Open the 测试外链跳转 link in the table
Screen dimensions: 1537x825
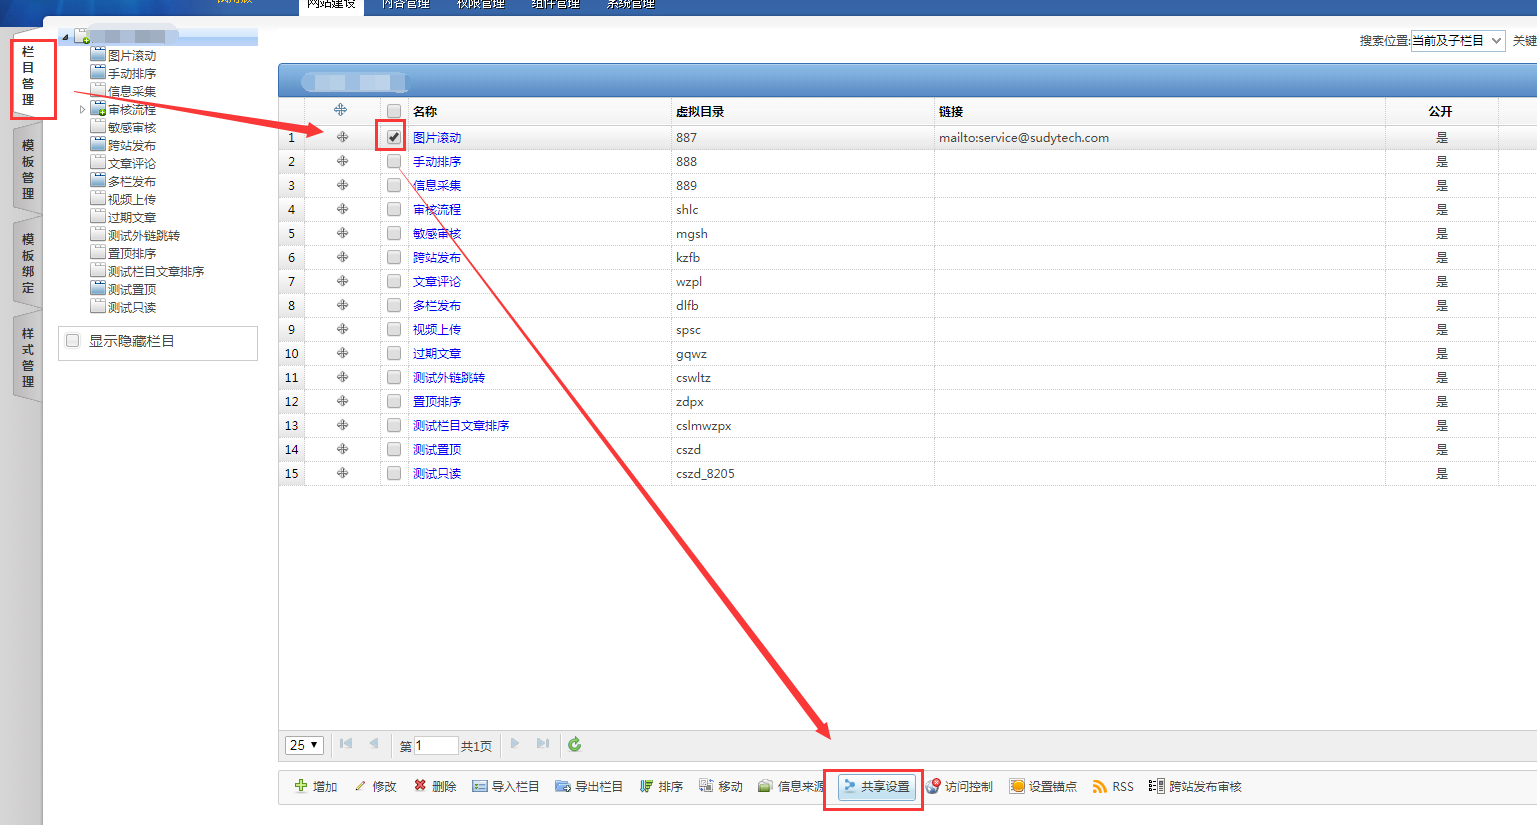(x=449, y=378)
